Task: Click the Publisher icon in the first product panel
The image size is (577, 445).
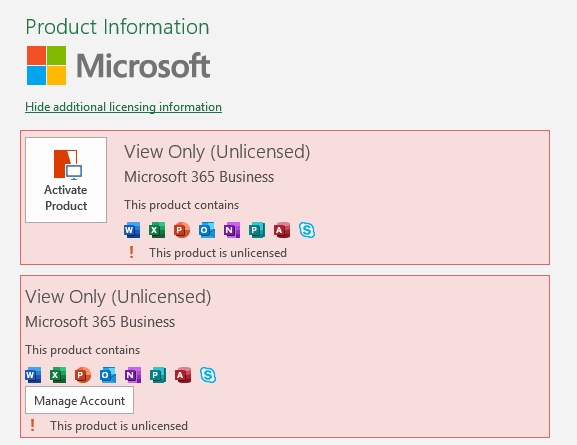Action: pos(257,230)
